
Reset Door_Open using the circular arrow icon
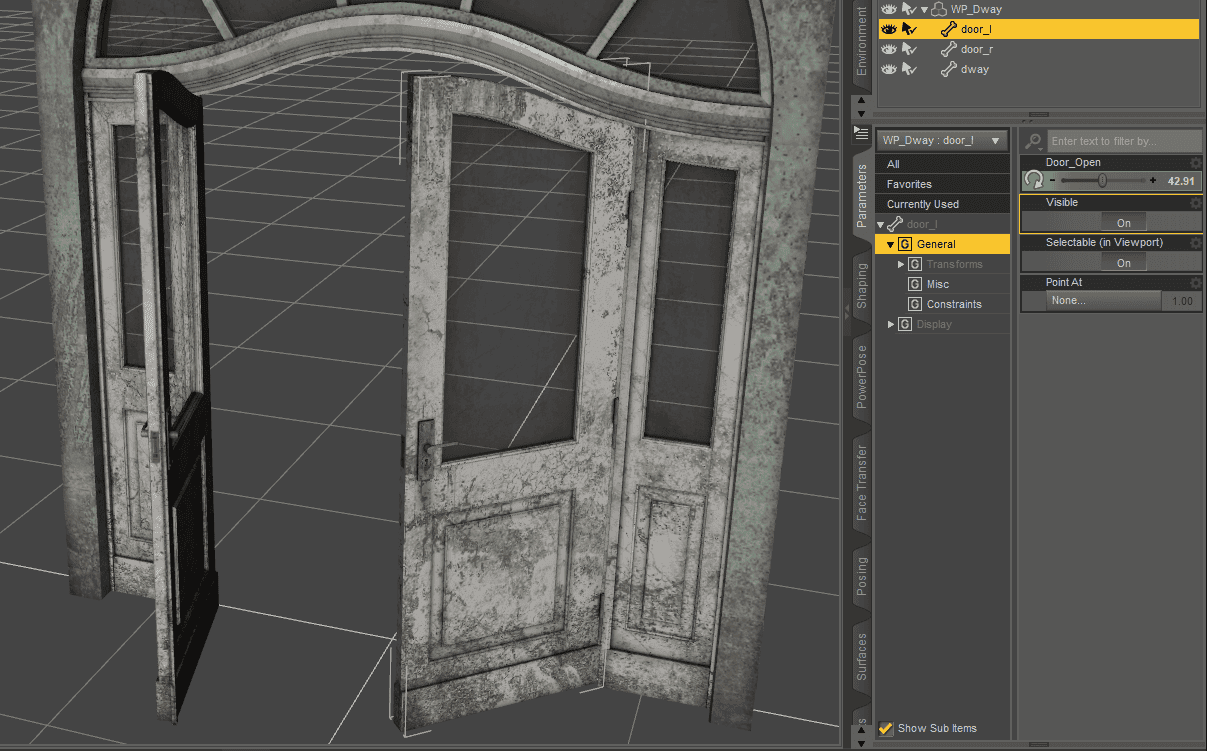coord(1033,180)
